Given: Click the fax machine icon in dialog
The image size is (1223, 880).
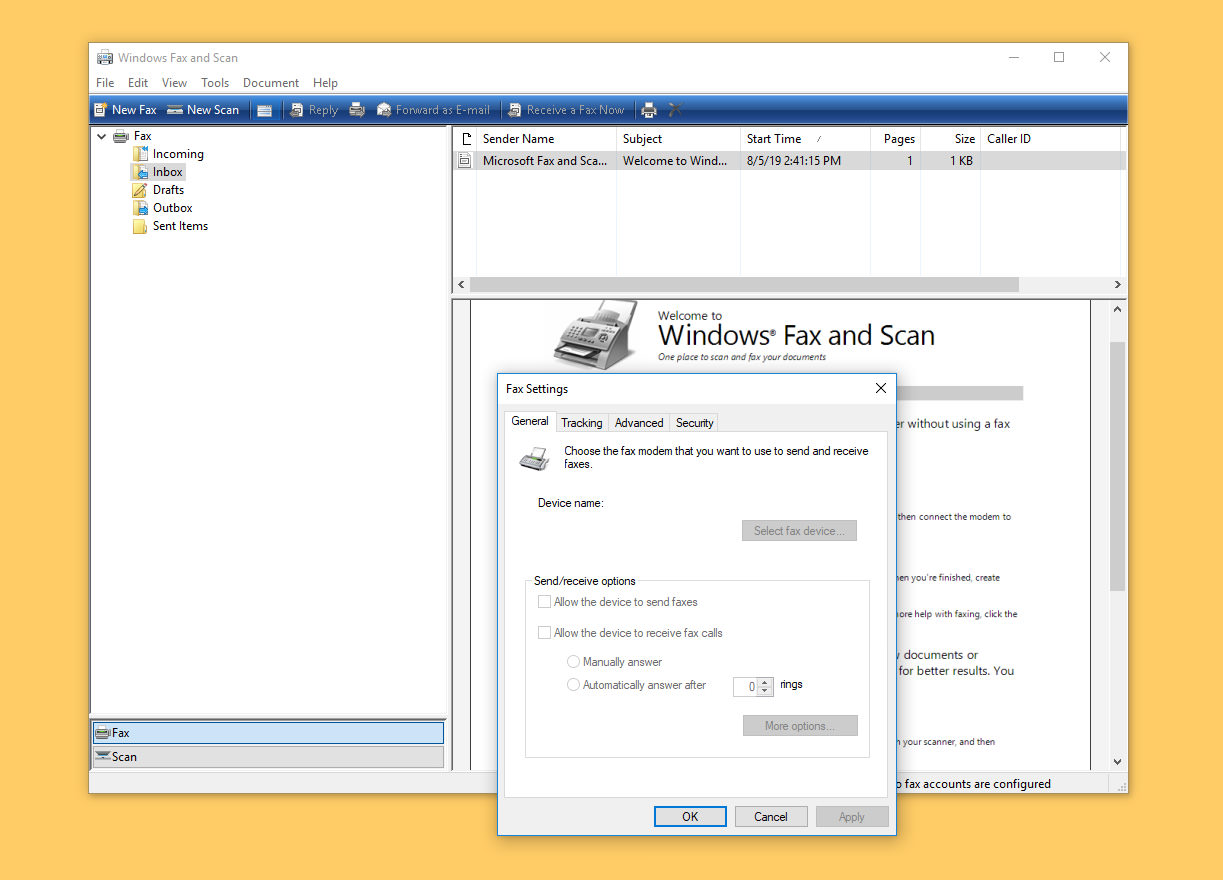Looking at the screenshot, I should point(534,458).
